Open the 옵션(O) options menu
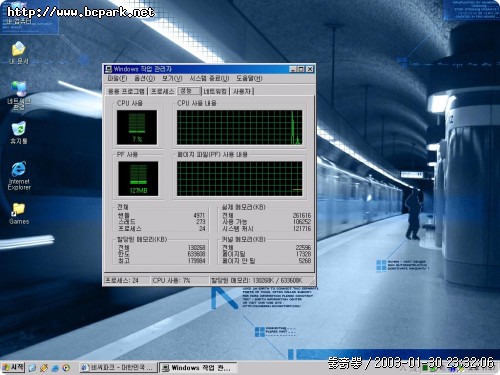Image resolution: width=500 pixels, height=375 pixels. 144,79
